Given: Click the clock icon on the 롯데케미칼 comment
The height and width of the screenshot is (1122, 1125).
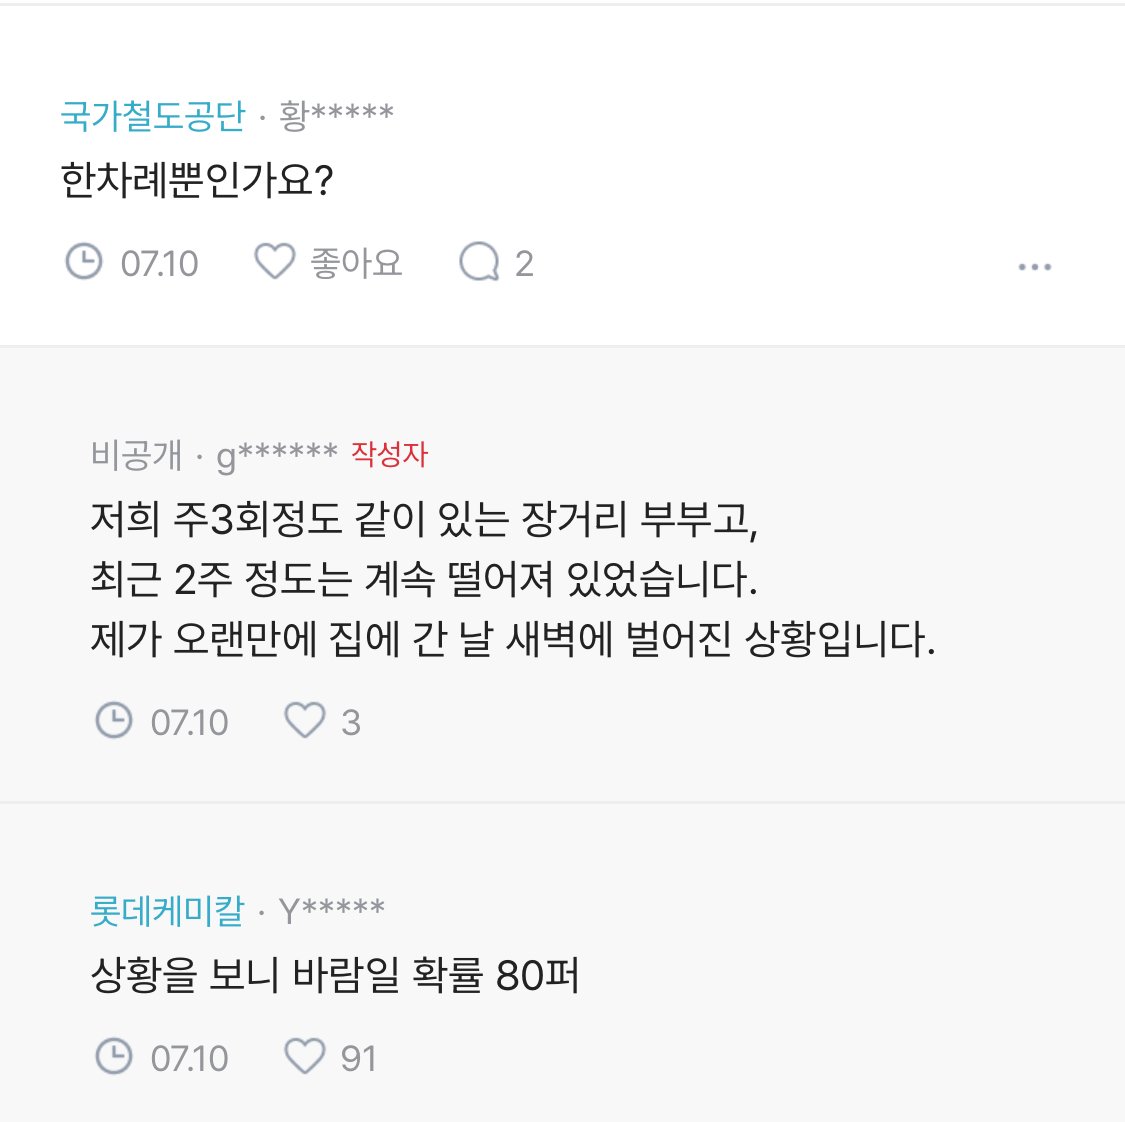Looking at the screenshot, I should point(114,1056).
